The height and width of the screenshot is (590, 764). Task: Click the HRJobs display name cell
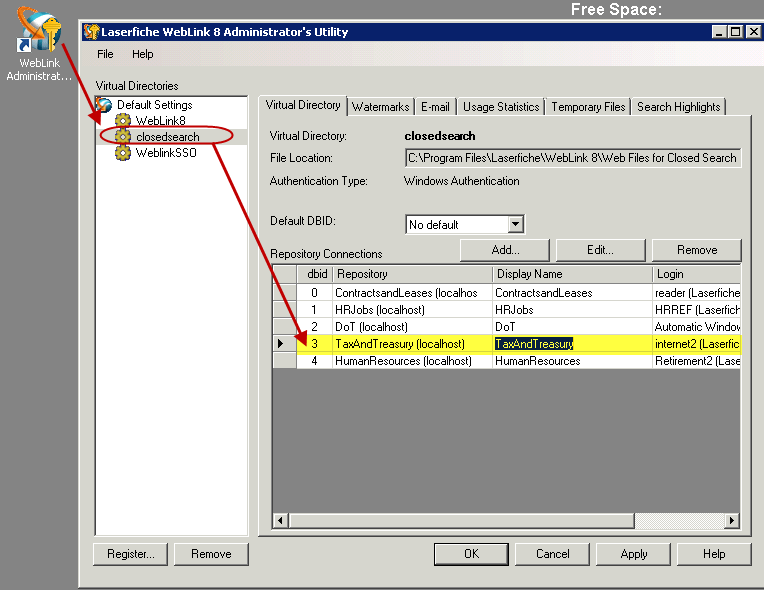573,310
